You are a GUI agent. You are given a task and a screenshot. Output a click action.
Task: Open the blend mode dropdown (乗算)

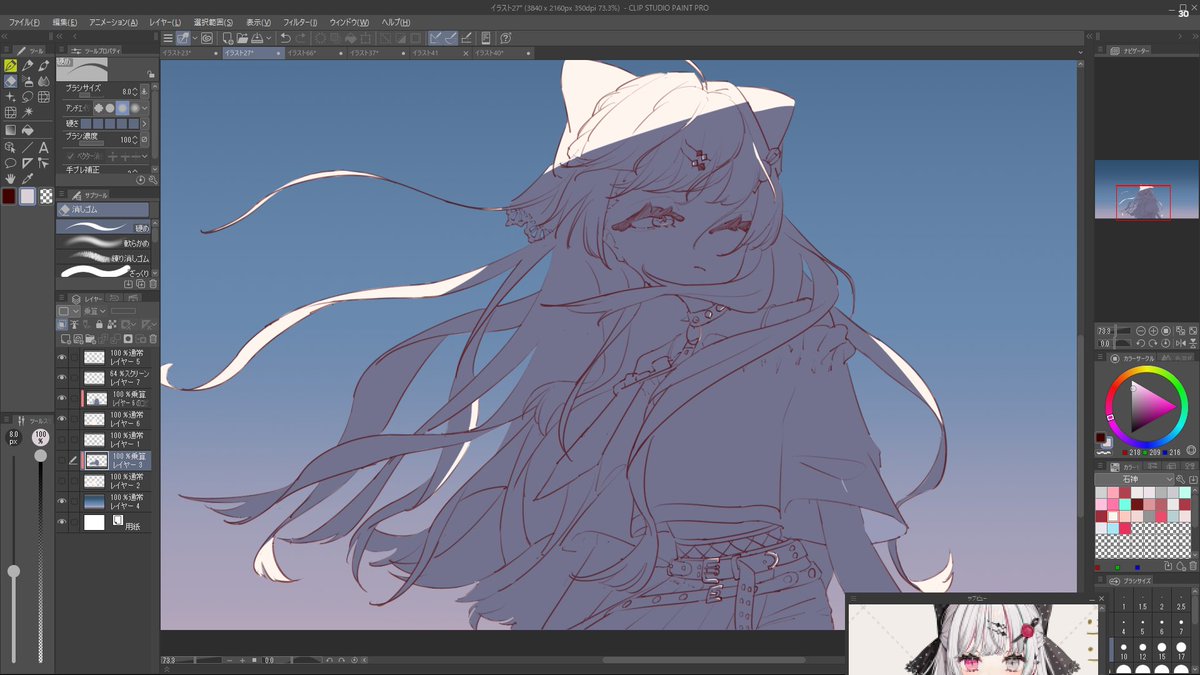point(93,311)
